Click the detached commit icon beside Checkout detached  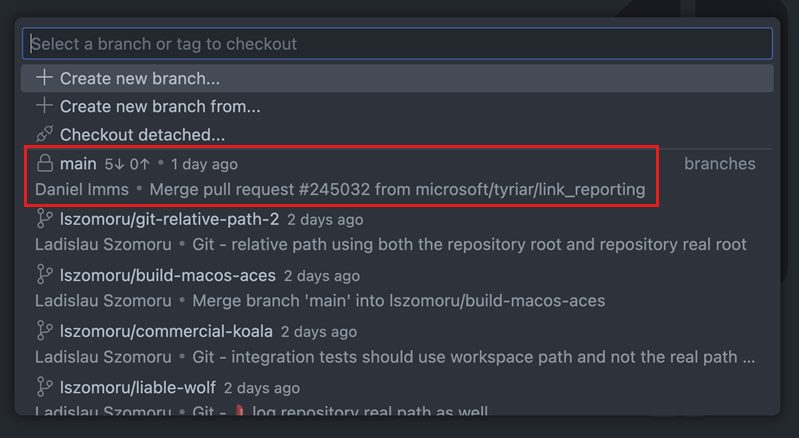point(44,134)
